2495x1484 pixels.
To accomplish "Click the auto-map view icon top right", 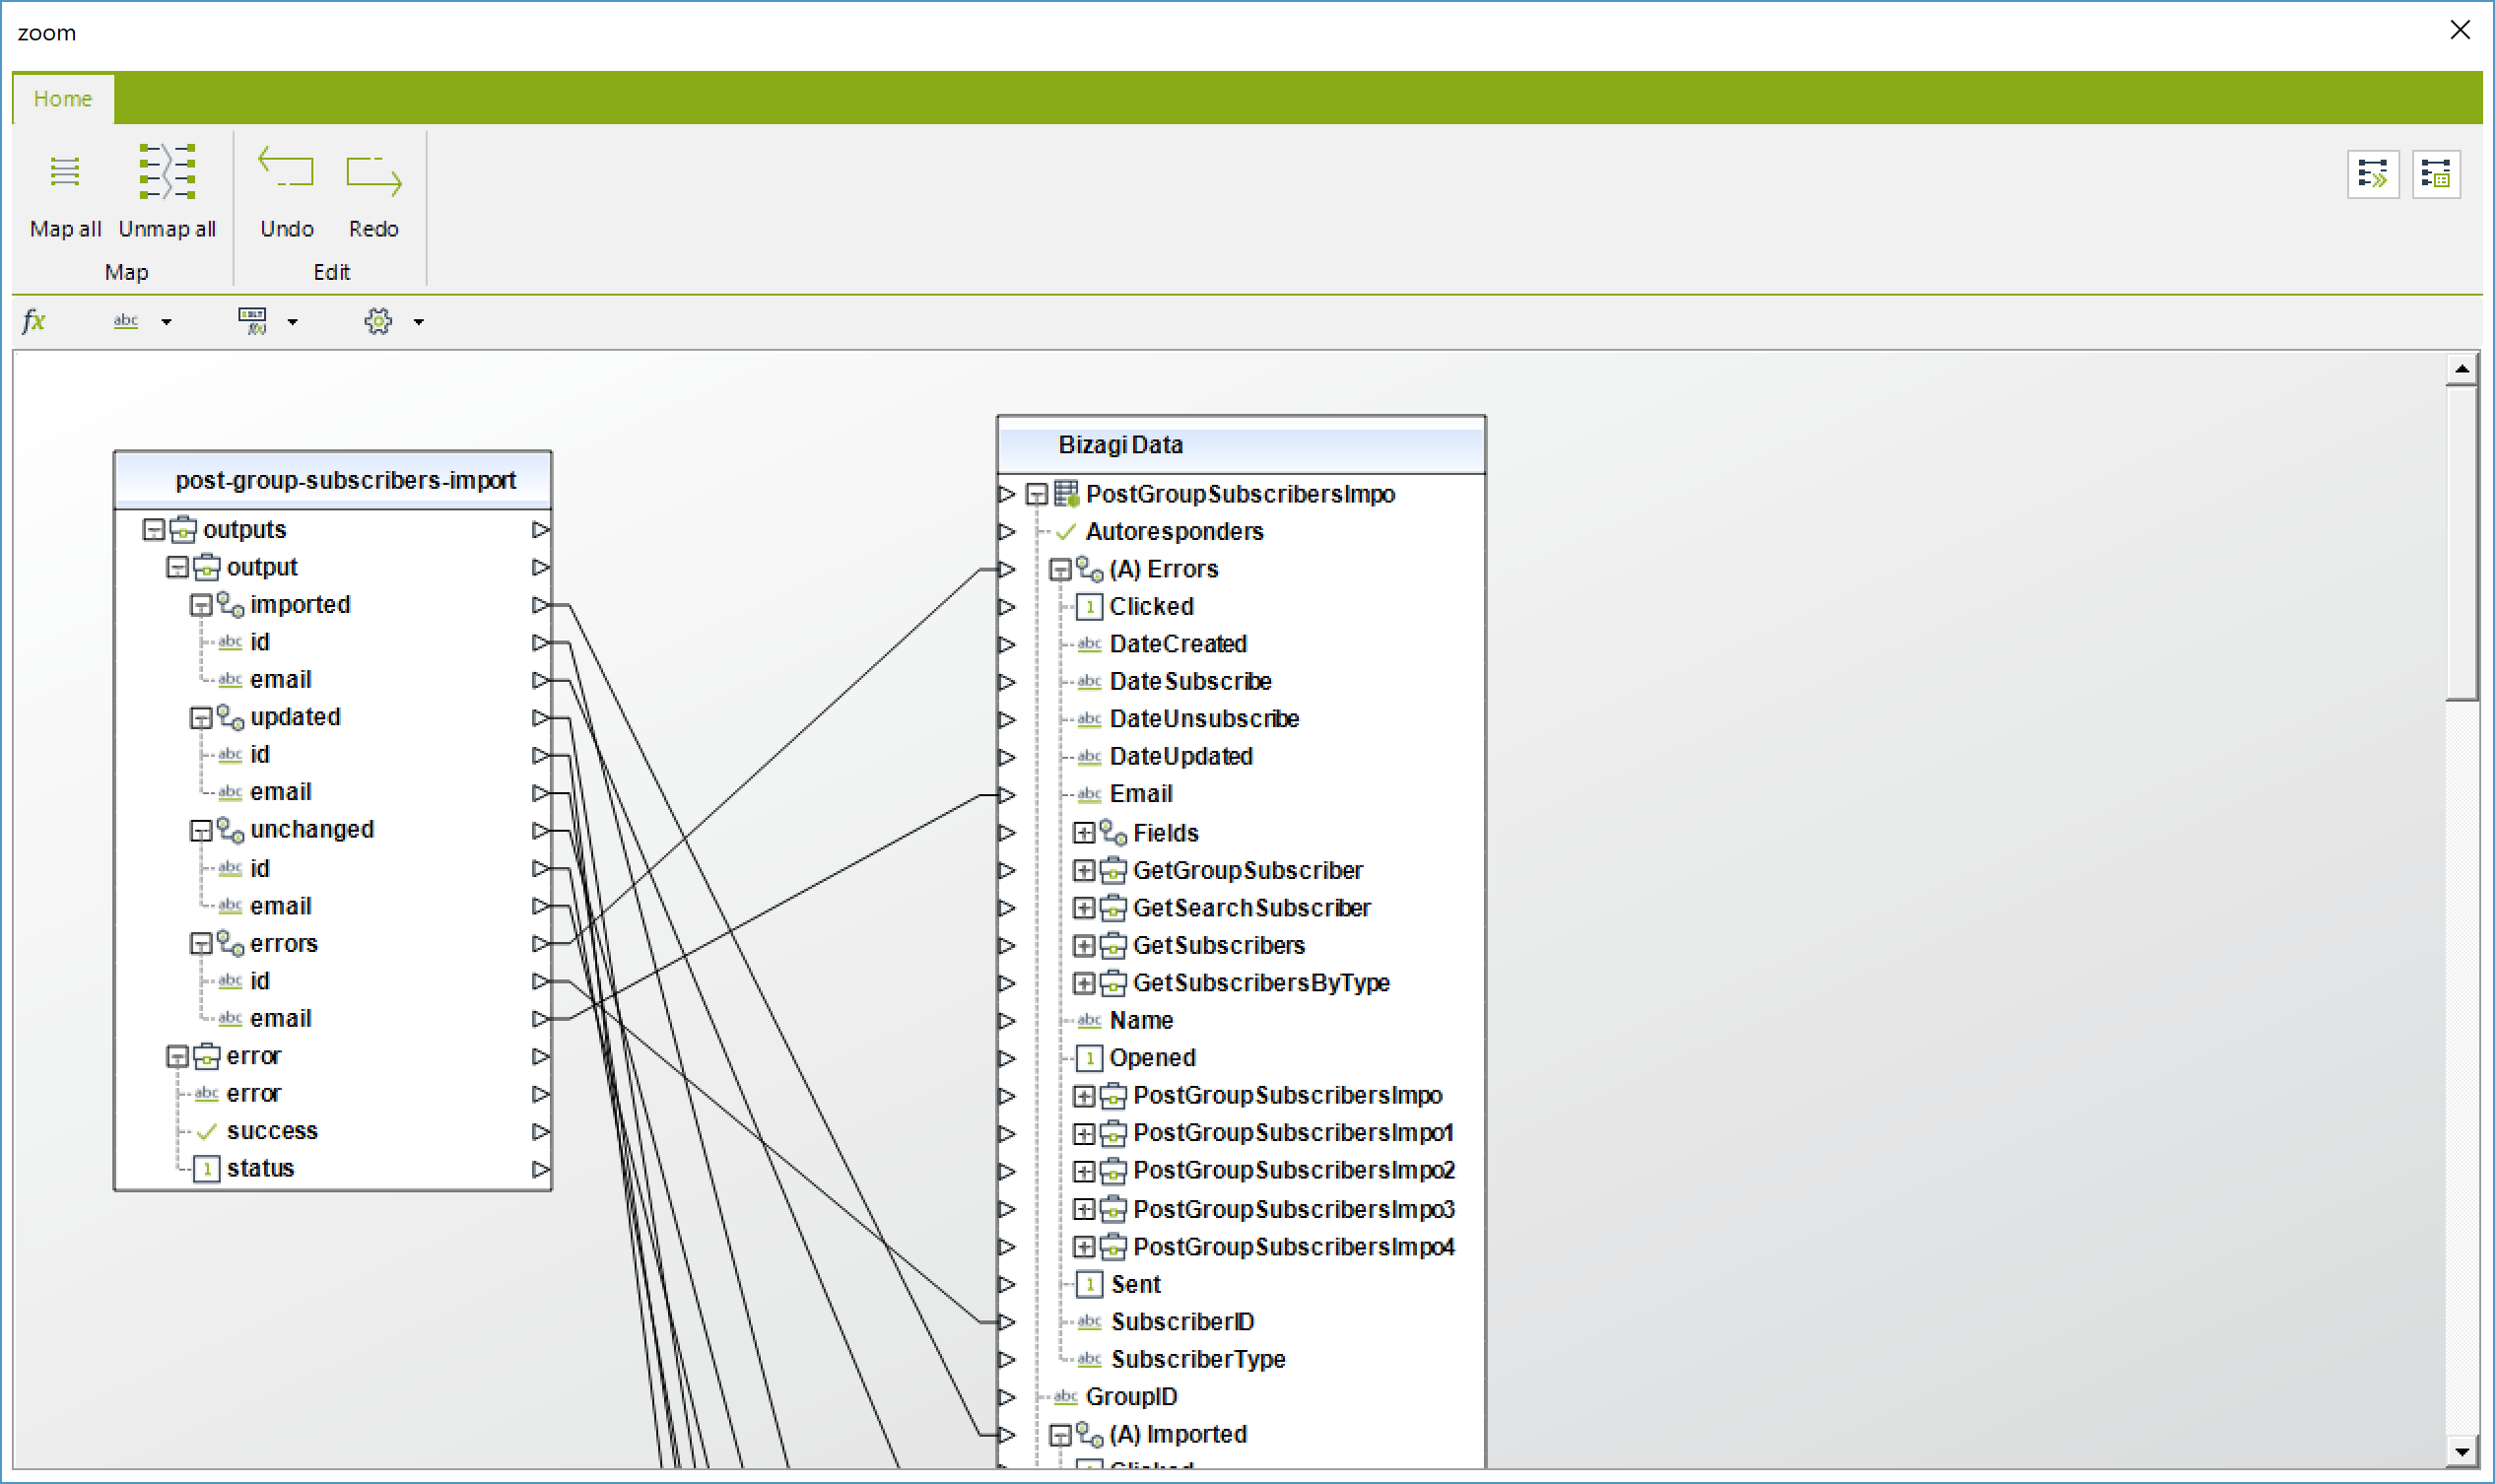I will click(2373, 175).
